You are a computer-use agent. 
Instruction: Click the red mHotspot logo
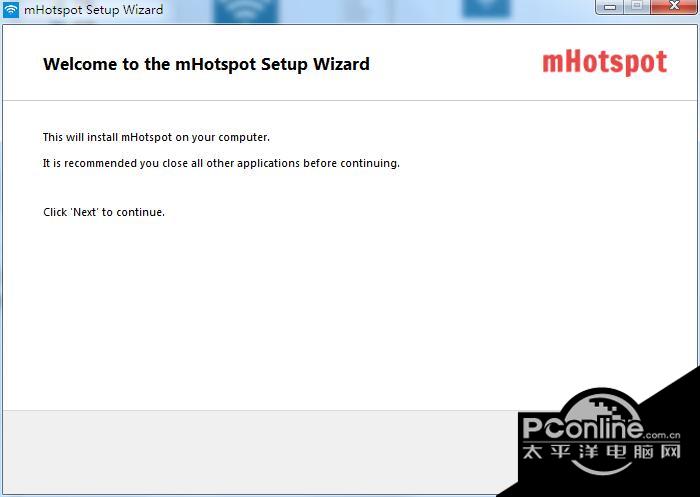(604, 63)
